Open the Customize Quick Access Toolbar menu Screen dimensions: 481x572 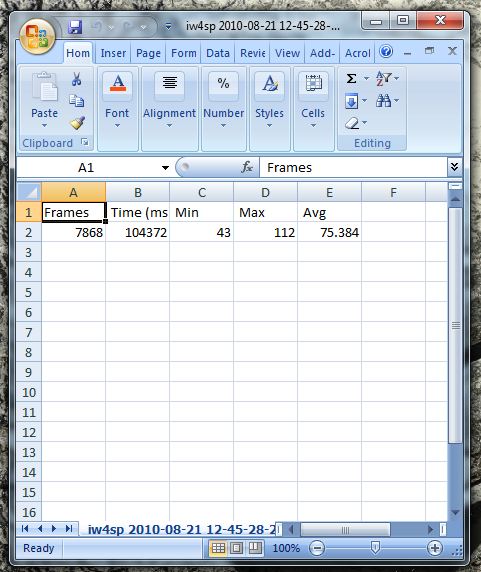[x=168, y=26]
